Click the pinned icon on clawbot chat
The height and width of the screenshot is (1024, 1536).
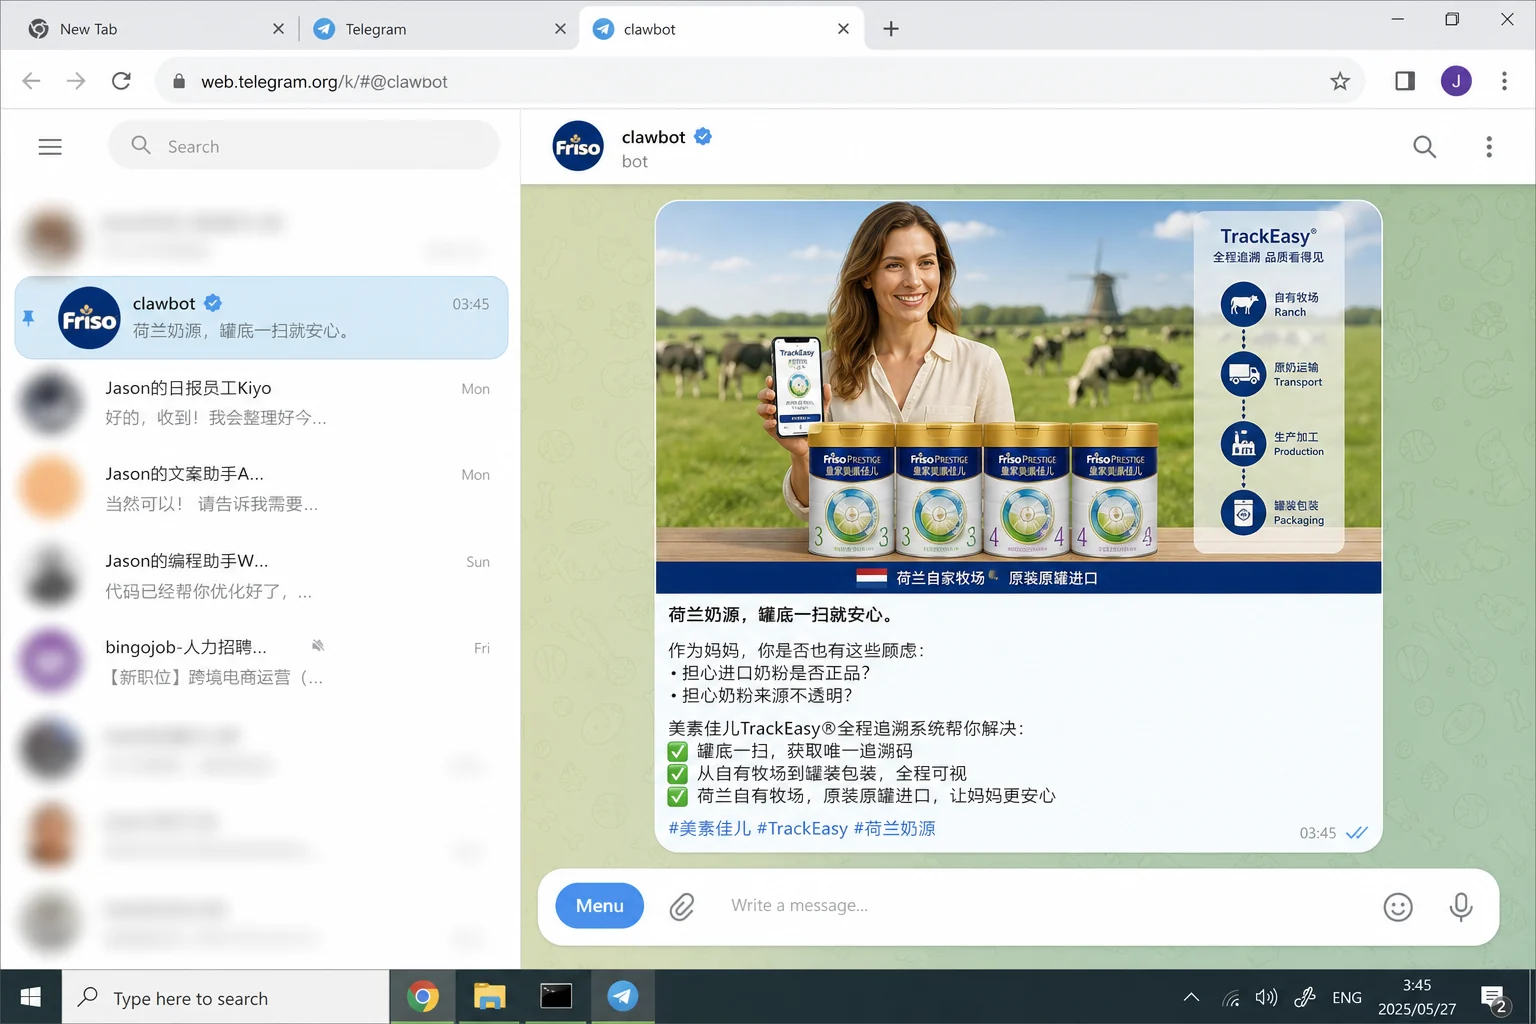(x=28, y=318)
